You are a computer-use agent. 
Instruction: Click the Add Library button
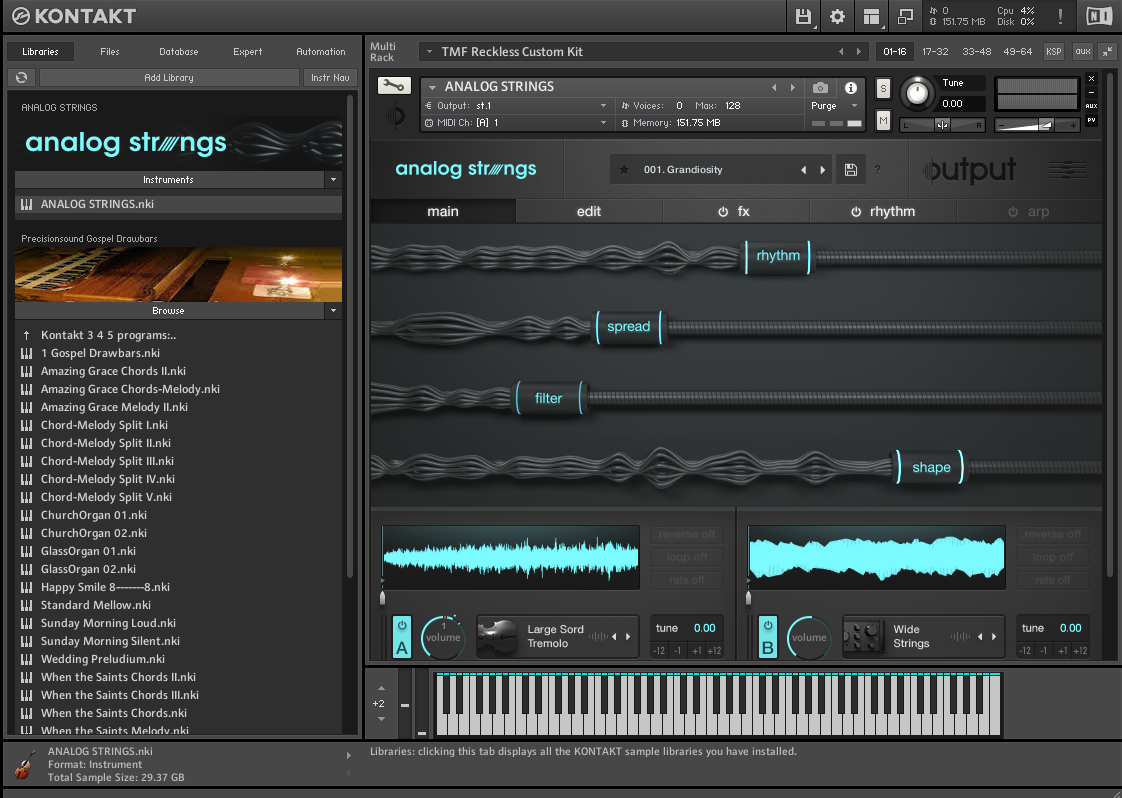click(x=169, y=77)
